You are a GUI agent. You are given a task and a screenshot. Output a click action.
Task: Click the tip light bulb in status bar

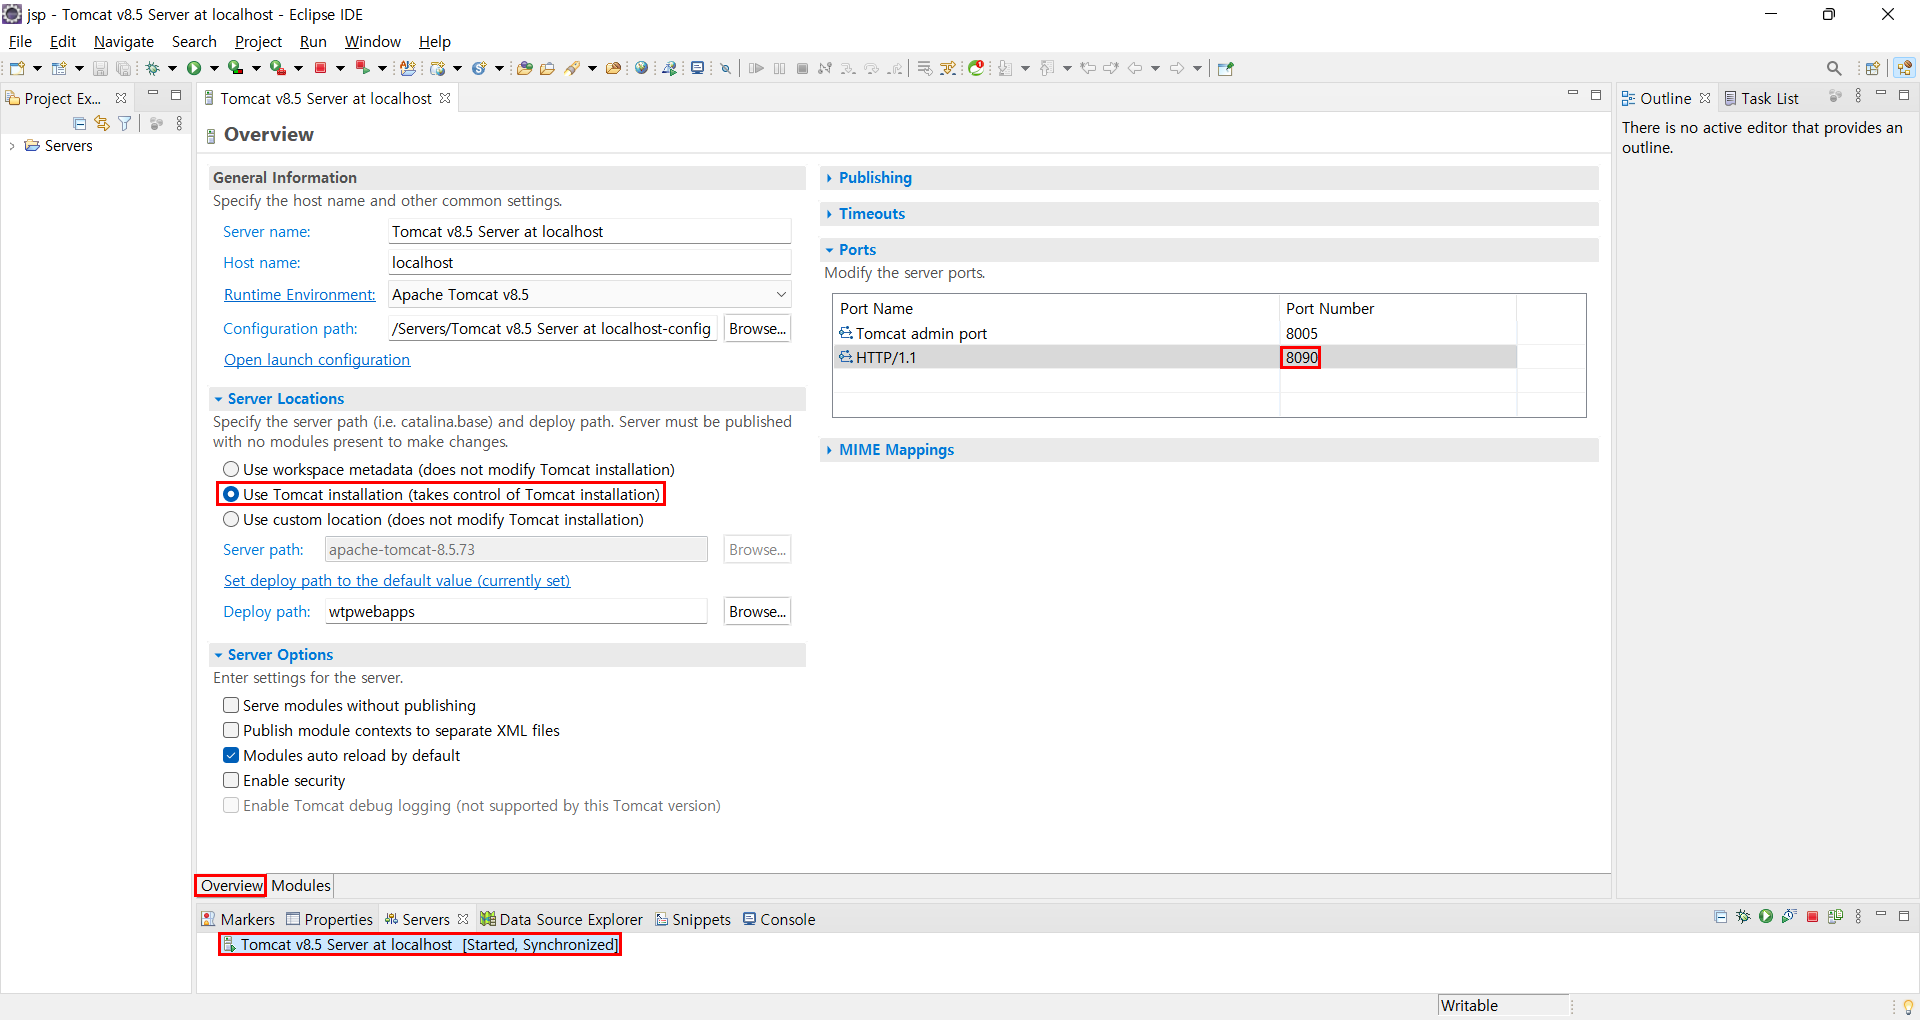click(1908, 1006)
